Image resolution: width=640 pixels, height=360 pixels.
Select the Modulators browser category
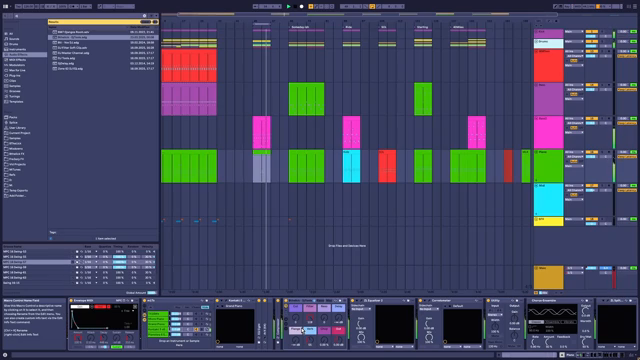(17, 65)
